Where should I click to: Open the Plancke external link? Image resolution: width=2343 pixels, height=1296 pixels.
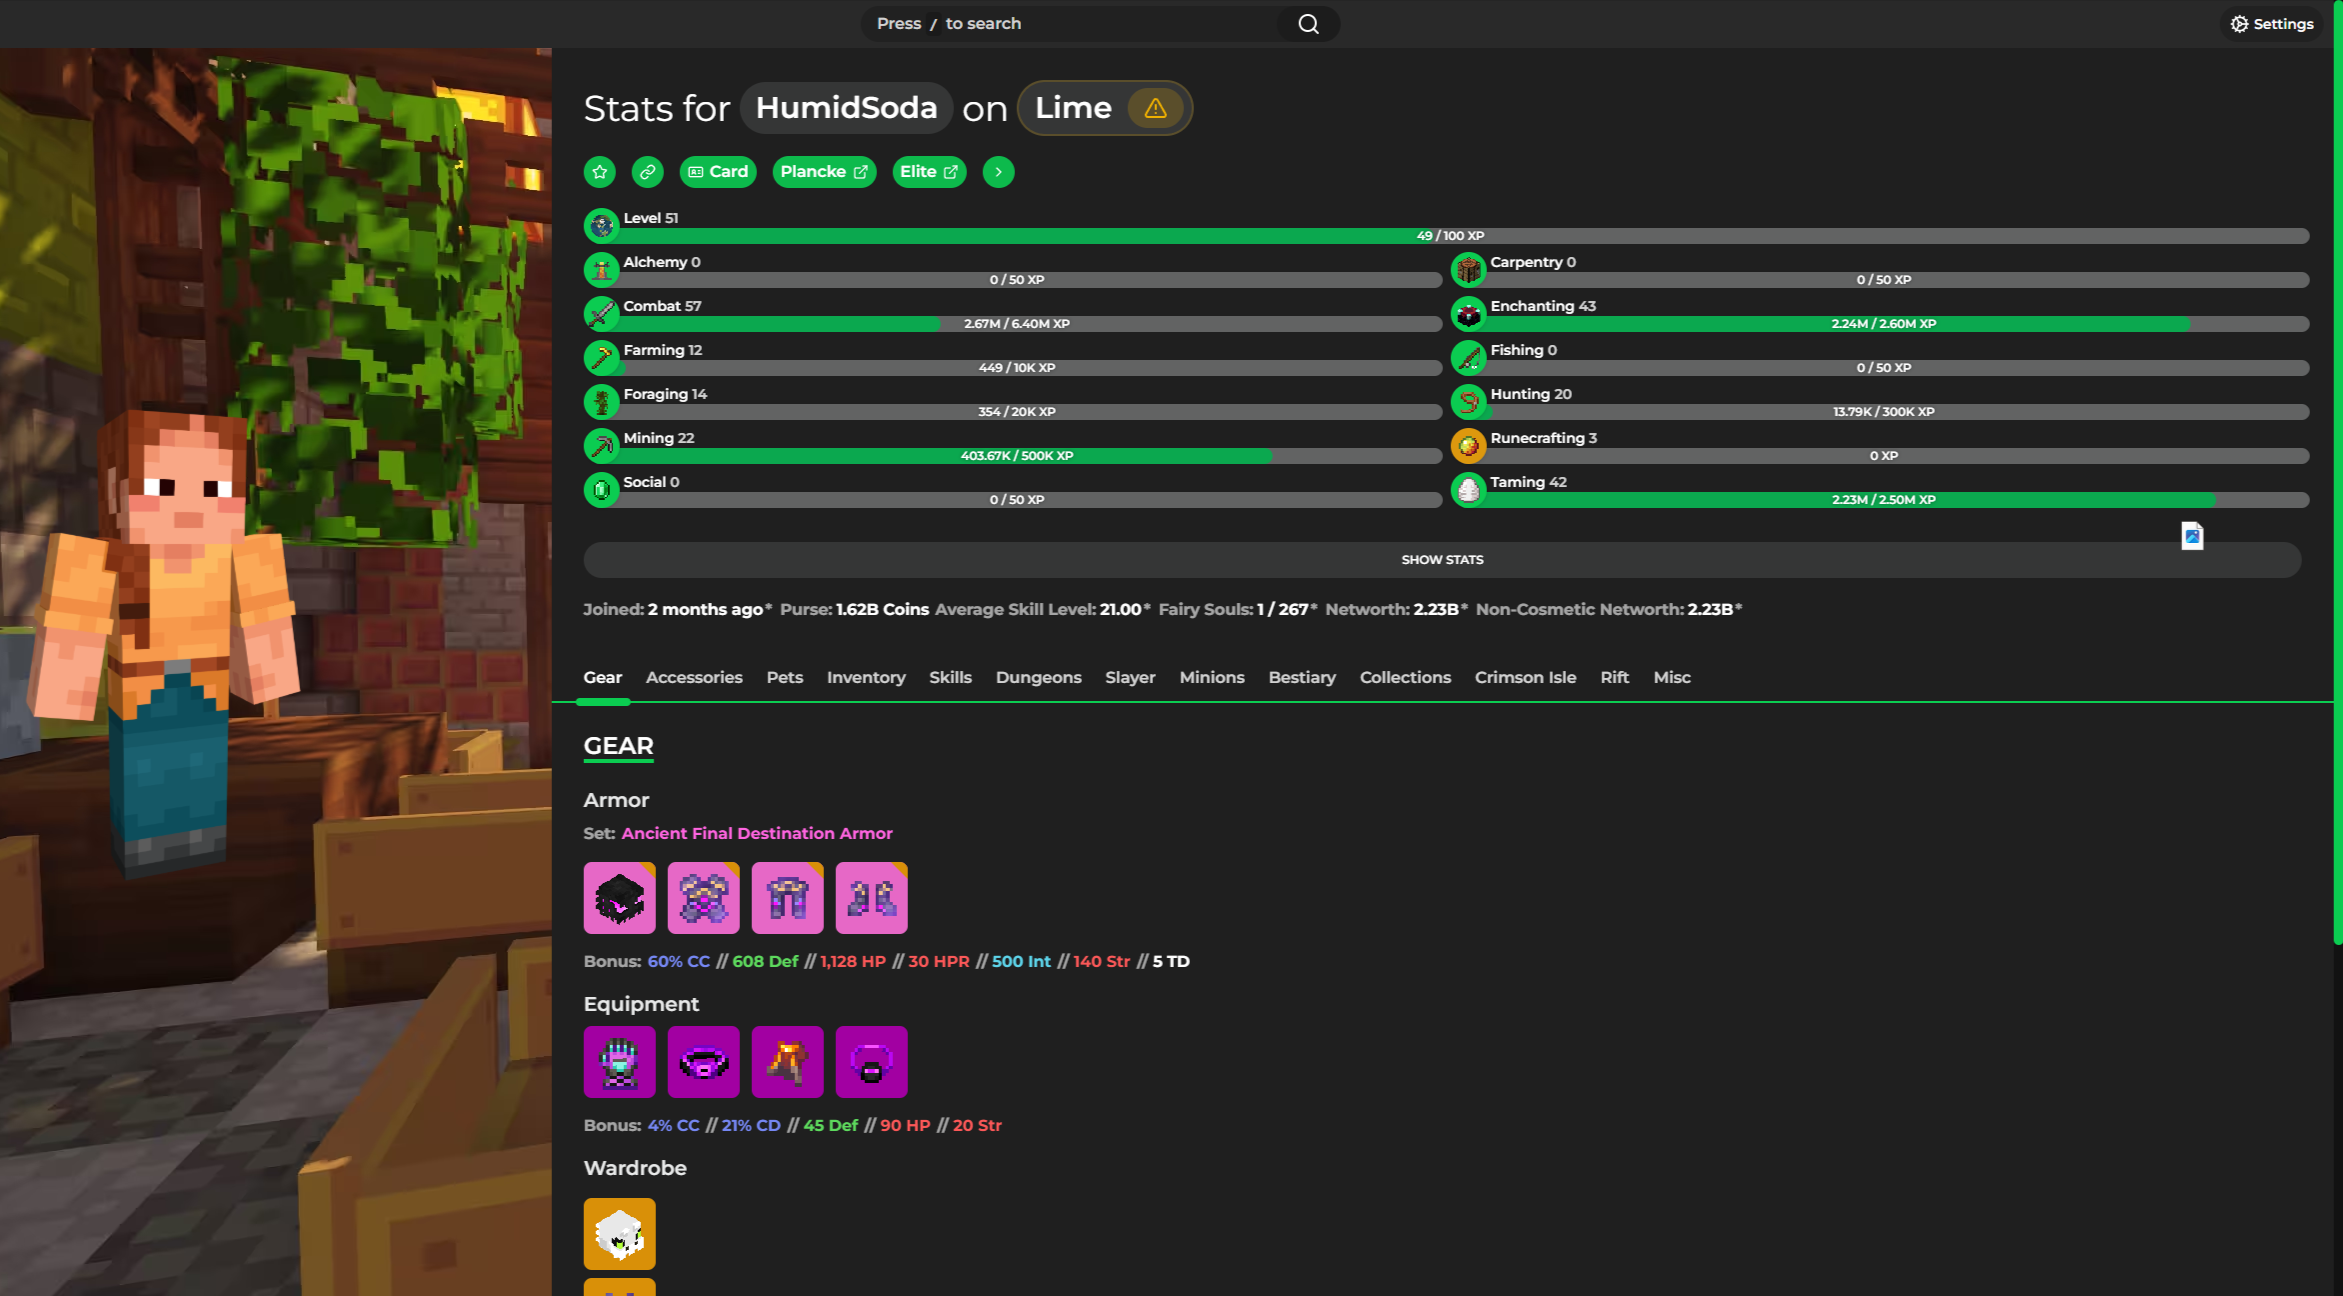[x=823, y=172]
